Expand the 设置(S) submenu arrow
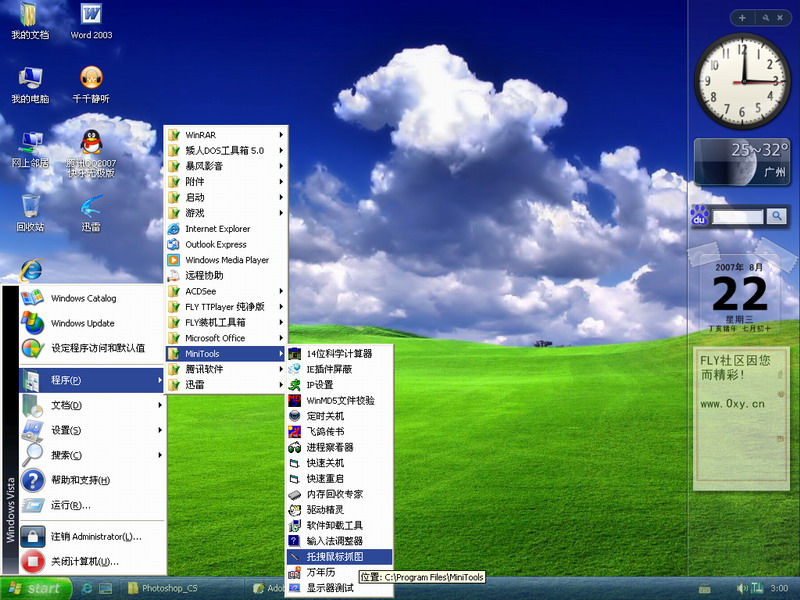The image size is (800, 600). 160,430
